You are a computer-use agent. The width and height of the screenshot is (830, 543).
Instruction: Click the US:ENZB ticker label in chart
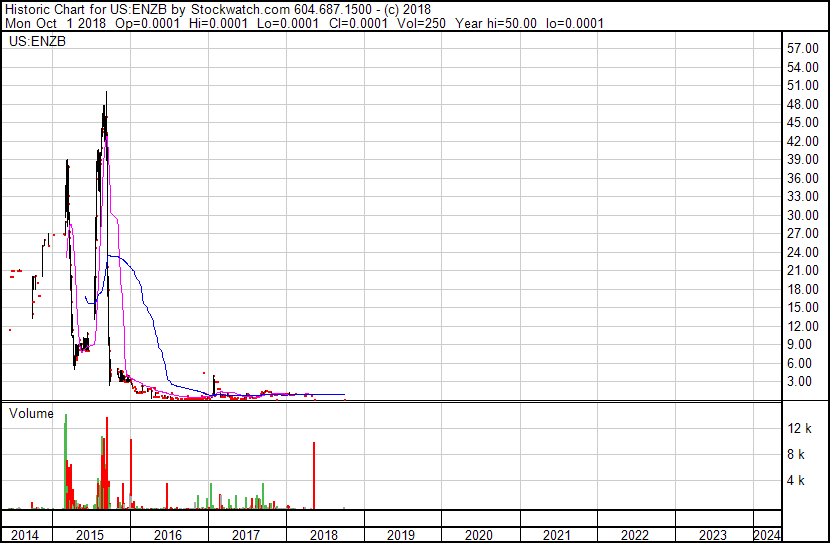(x=37, y=42)
